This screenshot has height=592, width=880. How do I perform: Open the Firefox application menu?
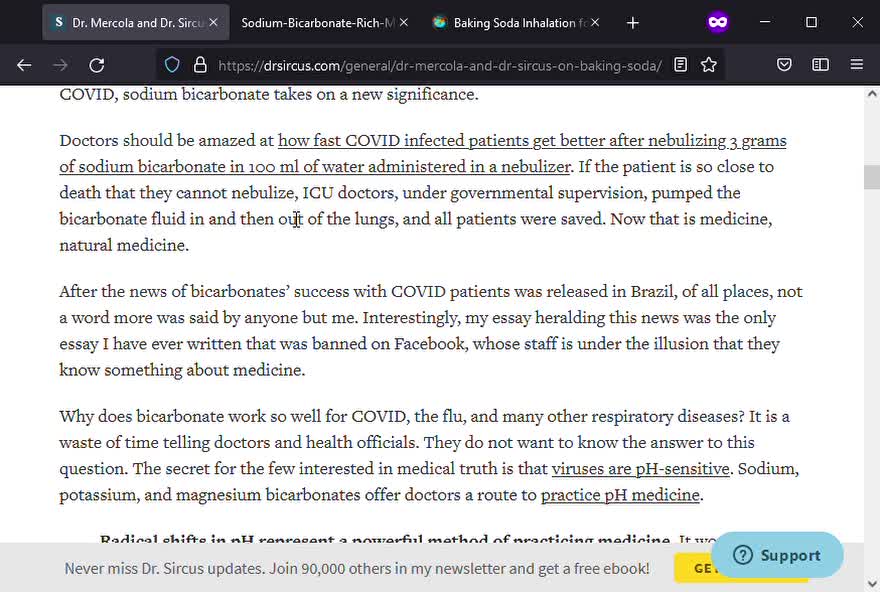pos(856,65)
